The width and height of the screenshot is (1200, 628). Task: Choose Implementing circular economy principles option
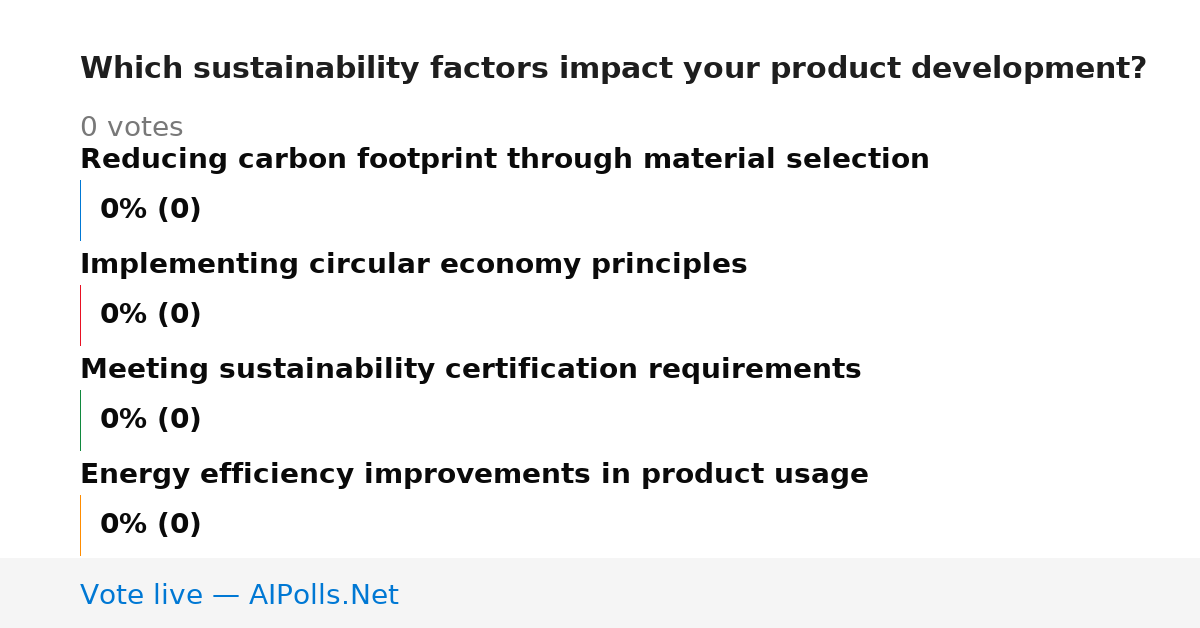pyautogui.click(x=413, y=265)
